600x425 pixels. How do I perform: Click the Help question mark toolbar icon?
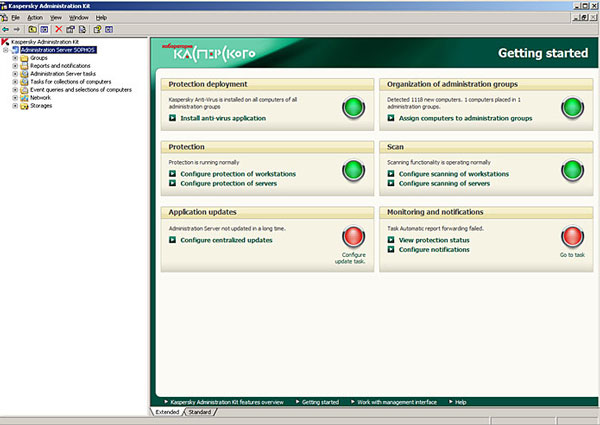point(97,29)
